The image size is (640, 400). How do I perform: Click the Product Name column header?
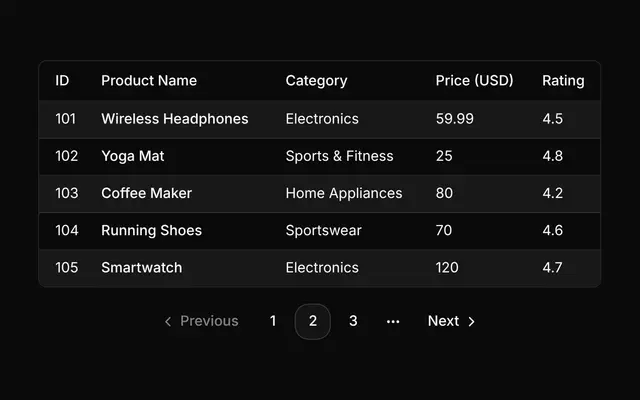pyautogui.click(x=149, y=80)
